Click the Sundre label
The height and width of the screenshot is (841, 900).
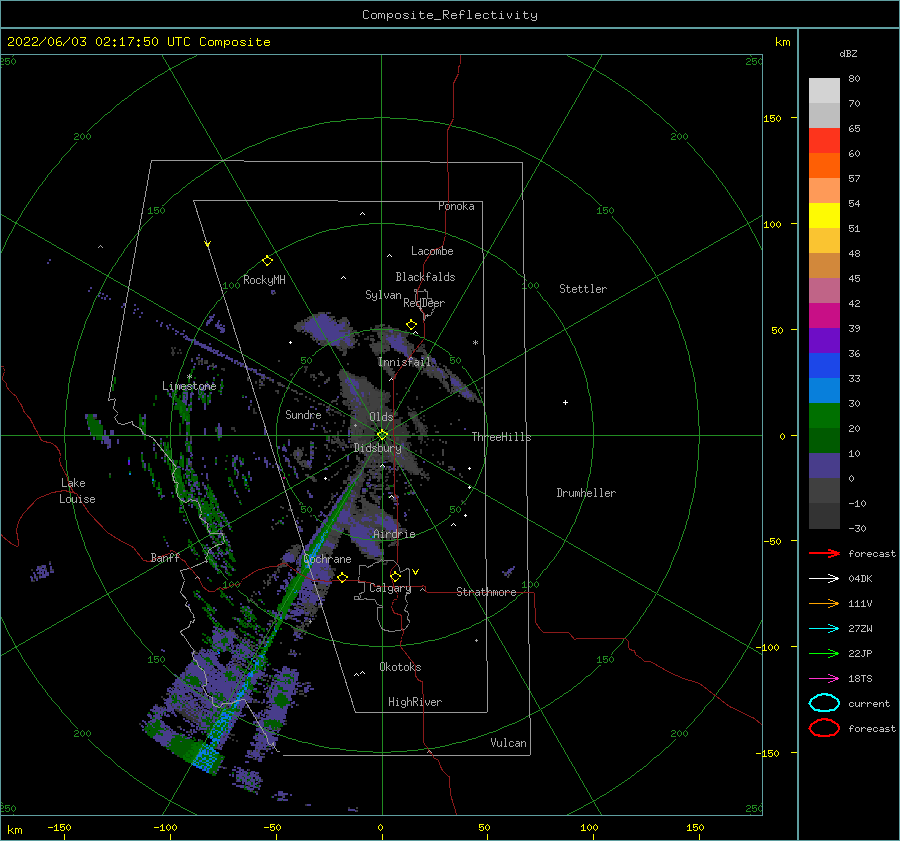[303, 414]
